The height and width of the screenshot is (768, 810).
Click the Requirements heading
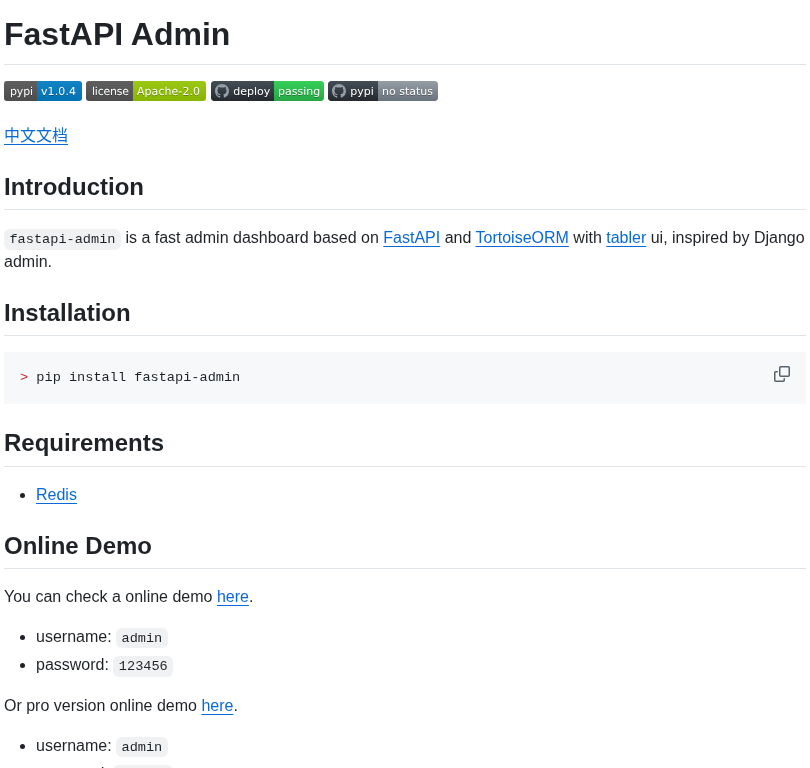tap(84, 443)
